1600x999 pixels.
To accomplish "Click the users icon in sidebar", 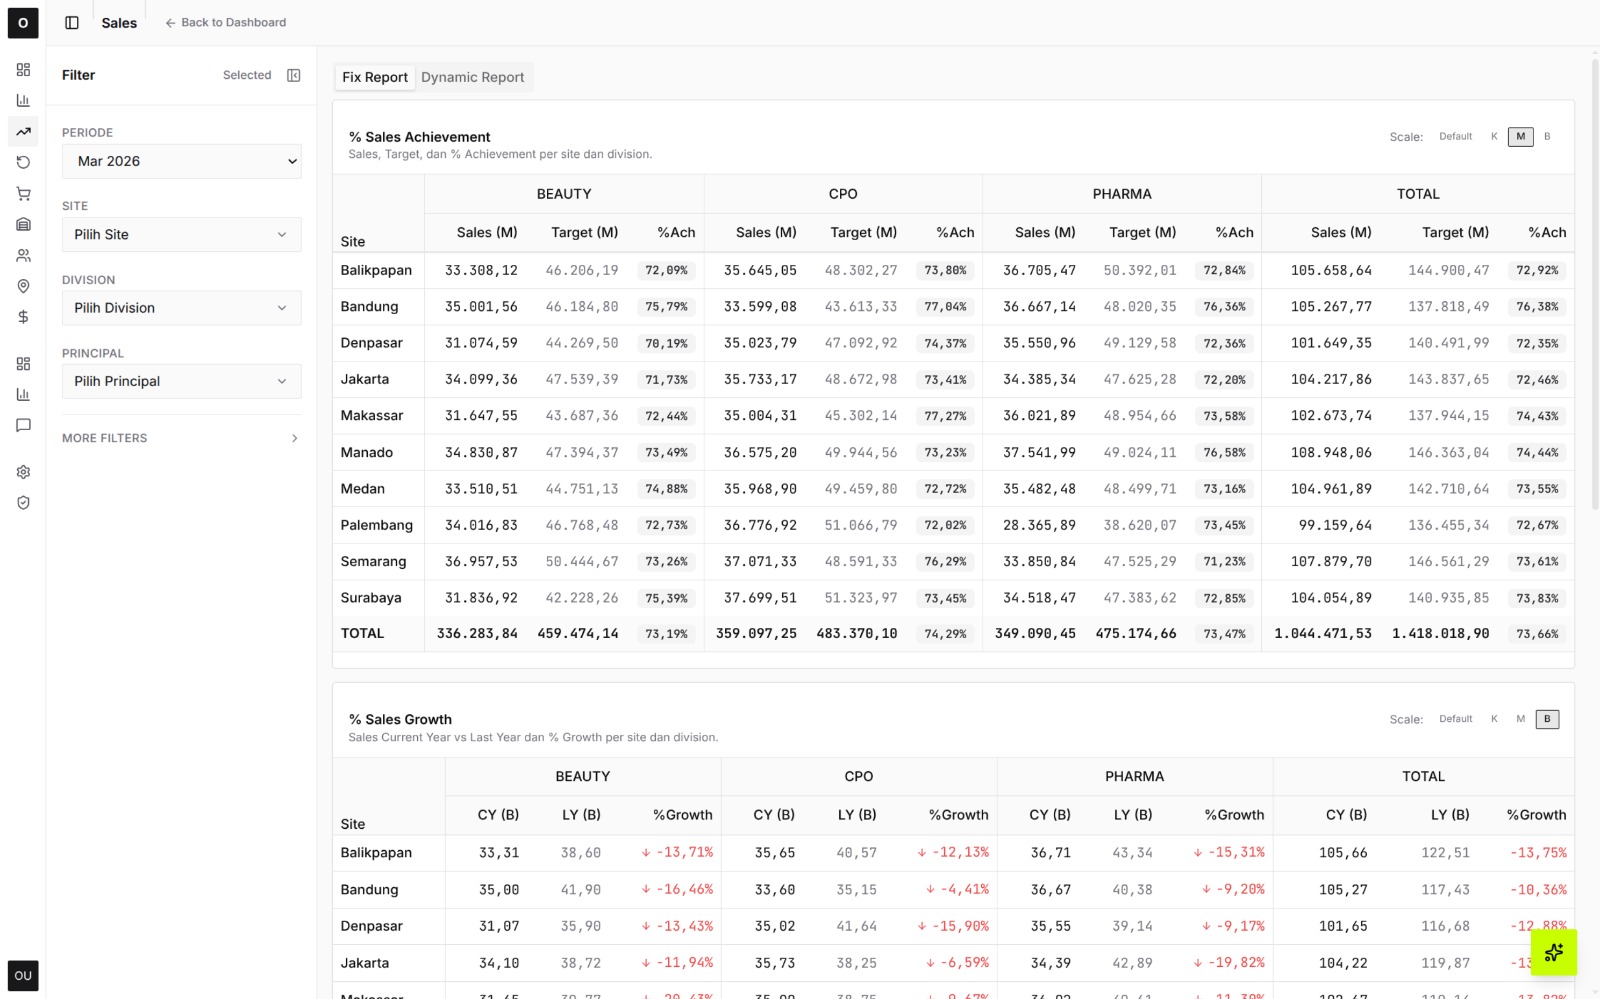I will pyautogui.click(x=23, y=255).
